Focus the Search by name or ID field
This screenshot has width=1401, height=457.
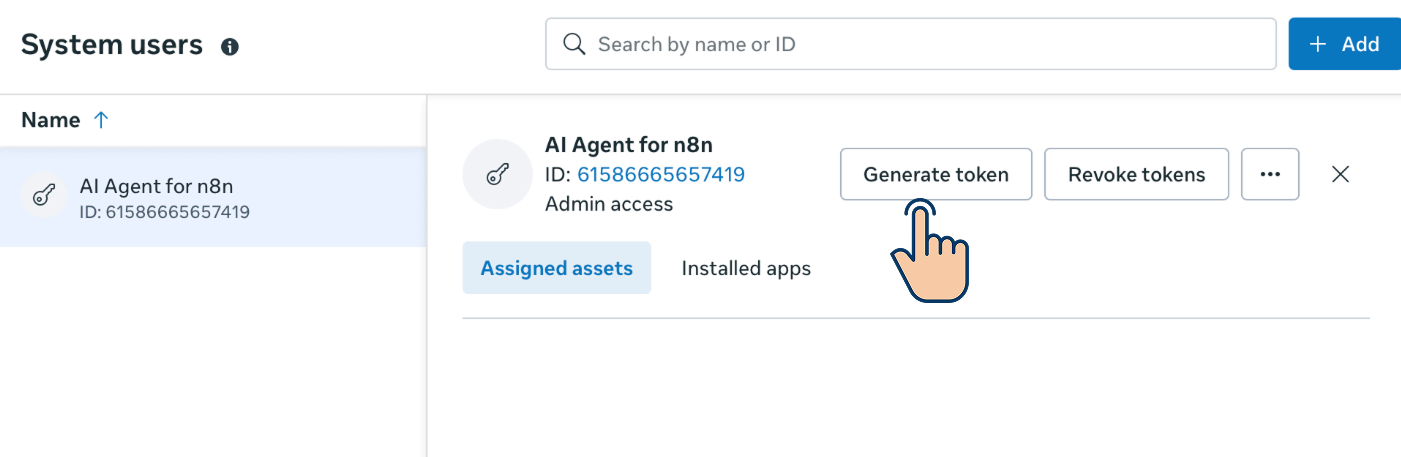911,44
